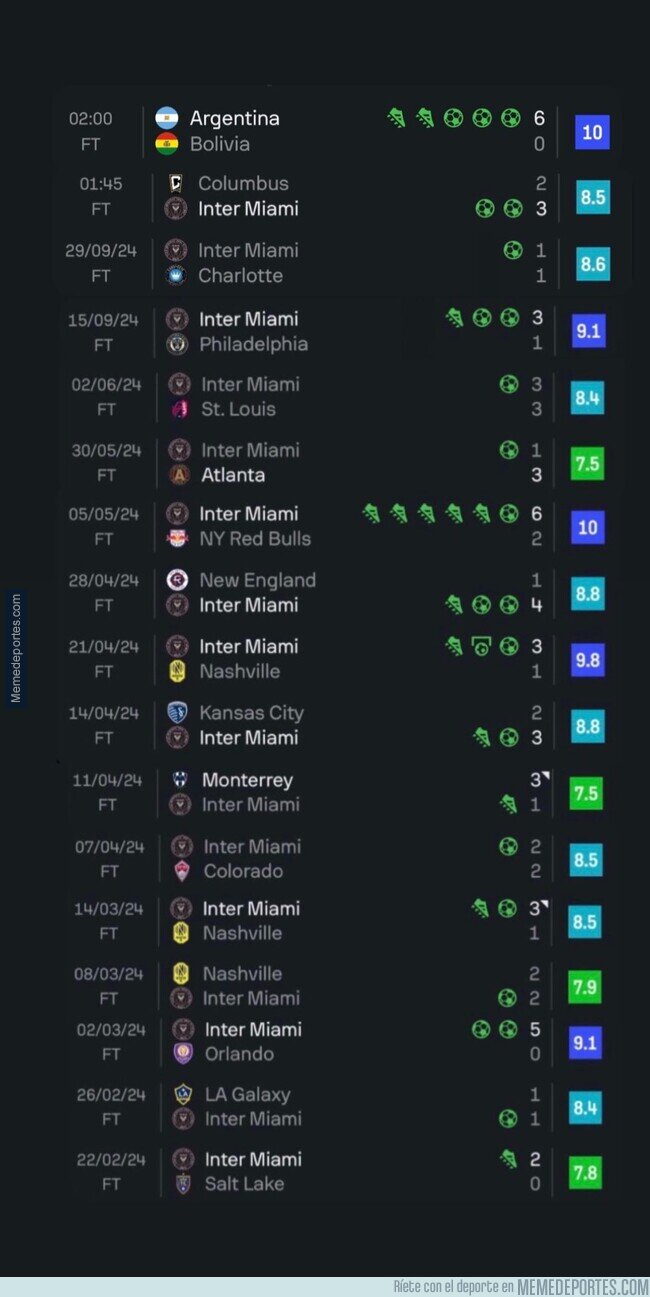Image resolution: width=650 pixels, height=1297 pixels.
Task: Click the NY Red Bulls logo
Action: (178, 539)
